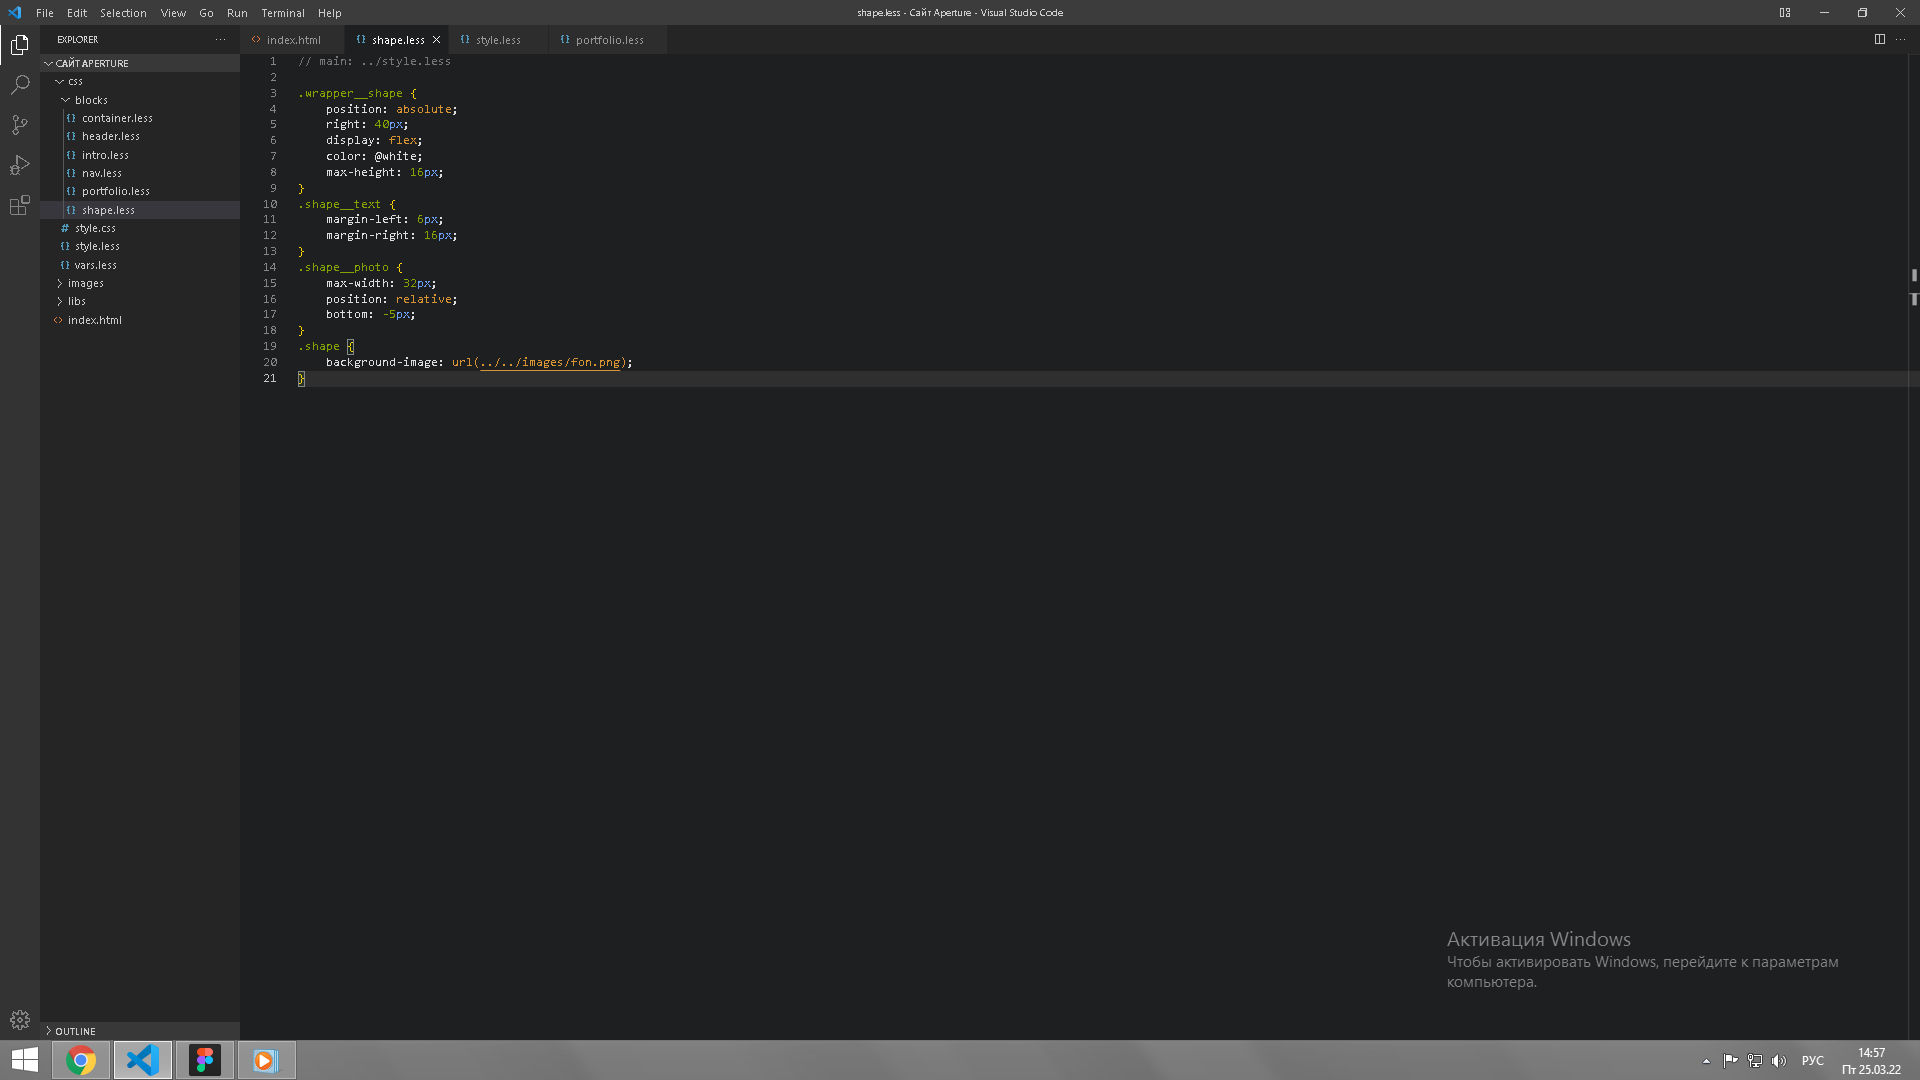Expand the images folder
1920x1080 pixels.
coord(140,283)
